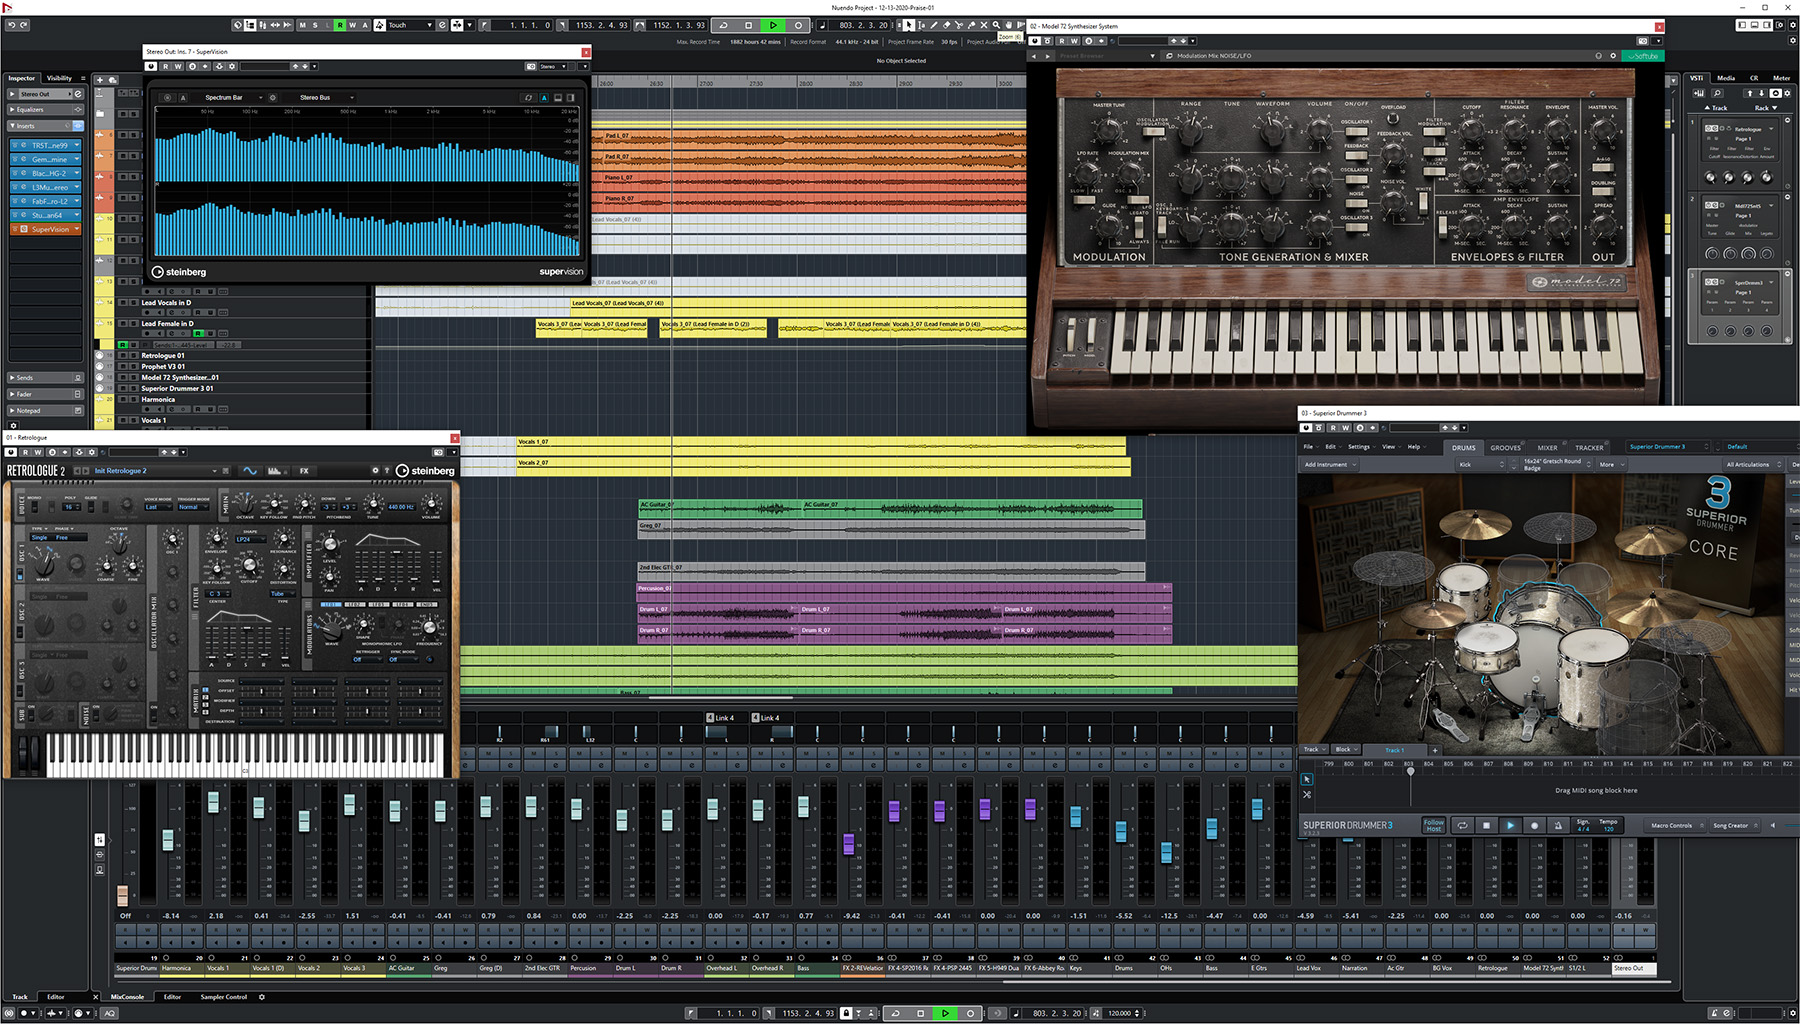
Task: Select the Split scissors tool
Action: pos(959,25)
